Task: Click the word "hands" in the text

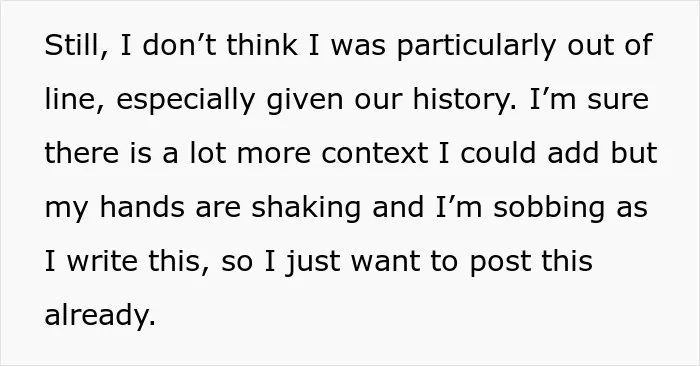Action: click(x=142, y=207)
